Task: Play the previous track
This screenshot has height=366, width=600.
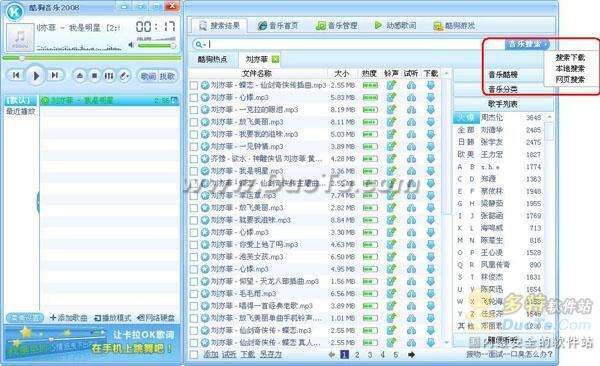Action: pos(16,75)
